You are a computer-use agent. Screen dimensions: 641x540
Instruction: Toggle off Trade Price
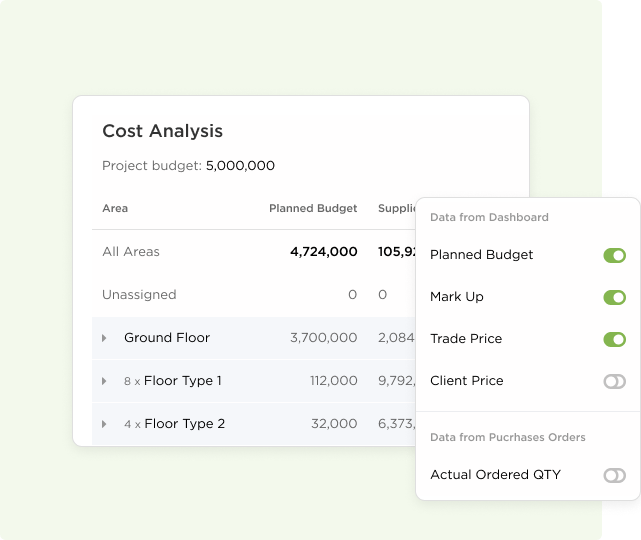click(614, 339)
